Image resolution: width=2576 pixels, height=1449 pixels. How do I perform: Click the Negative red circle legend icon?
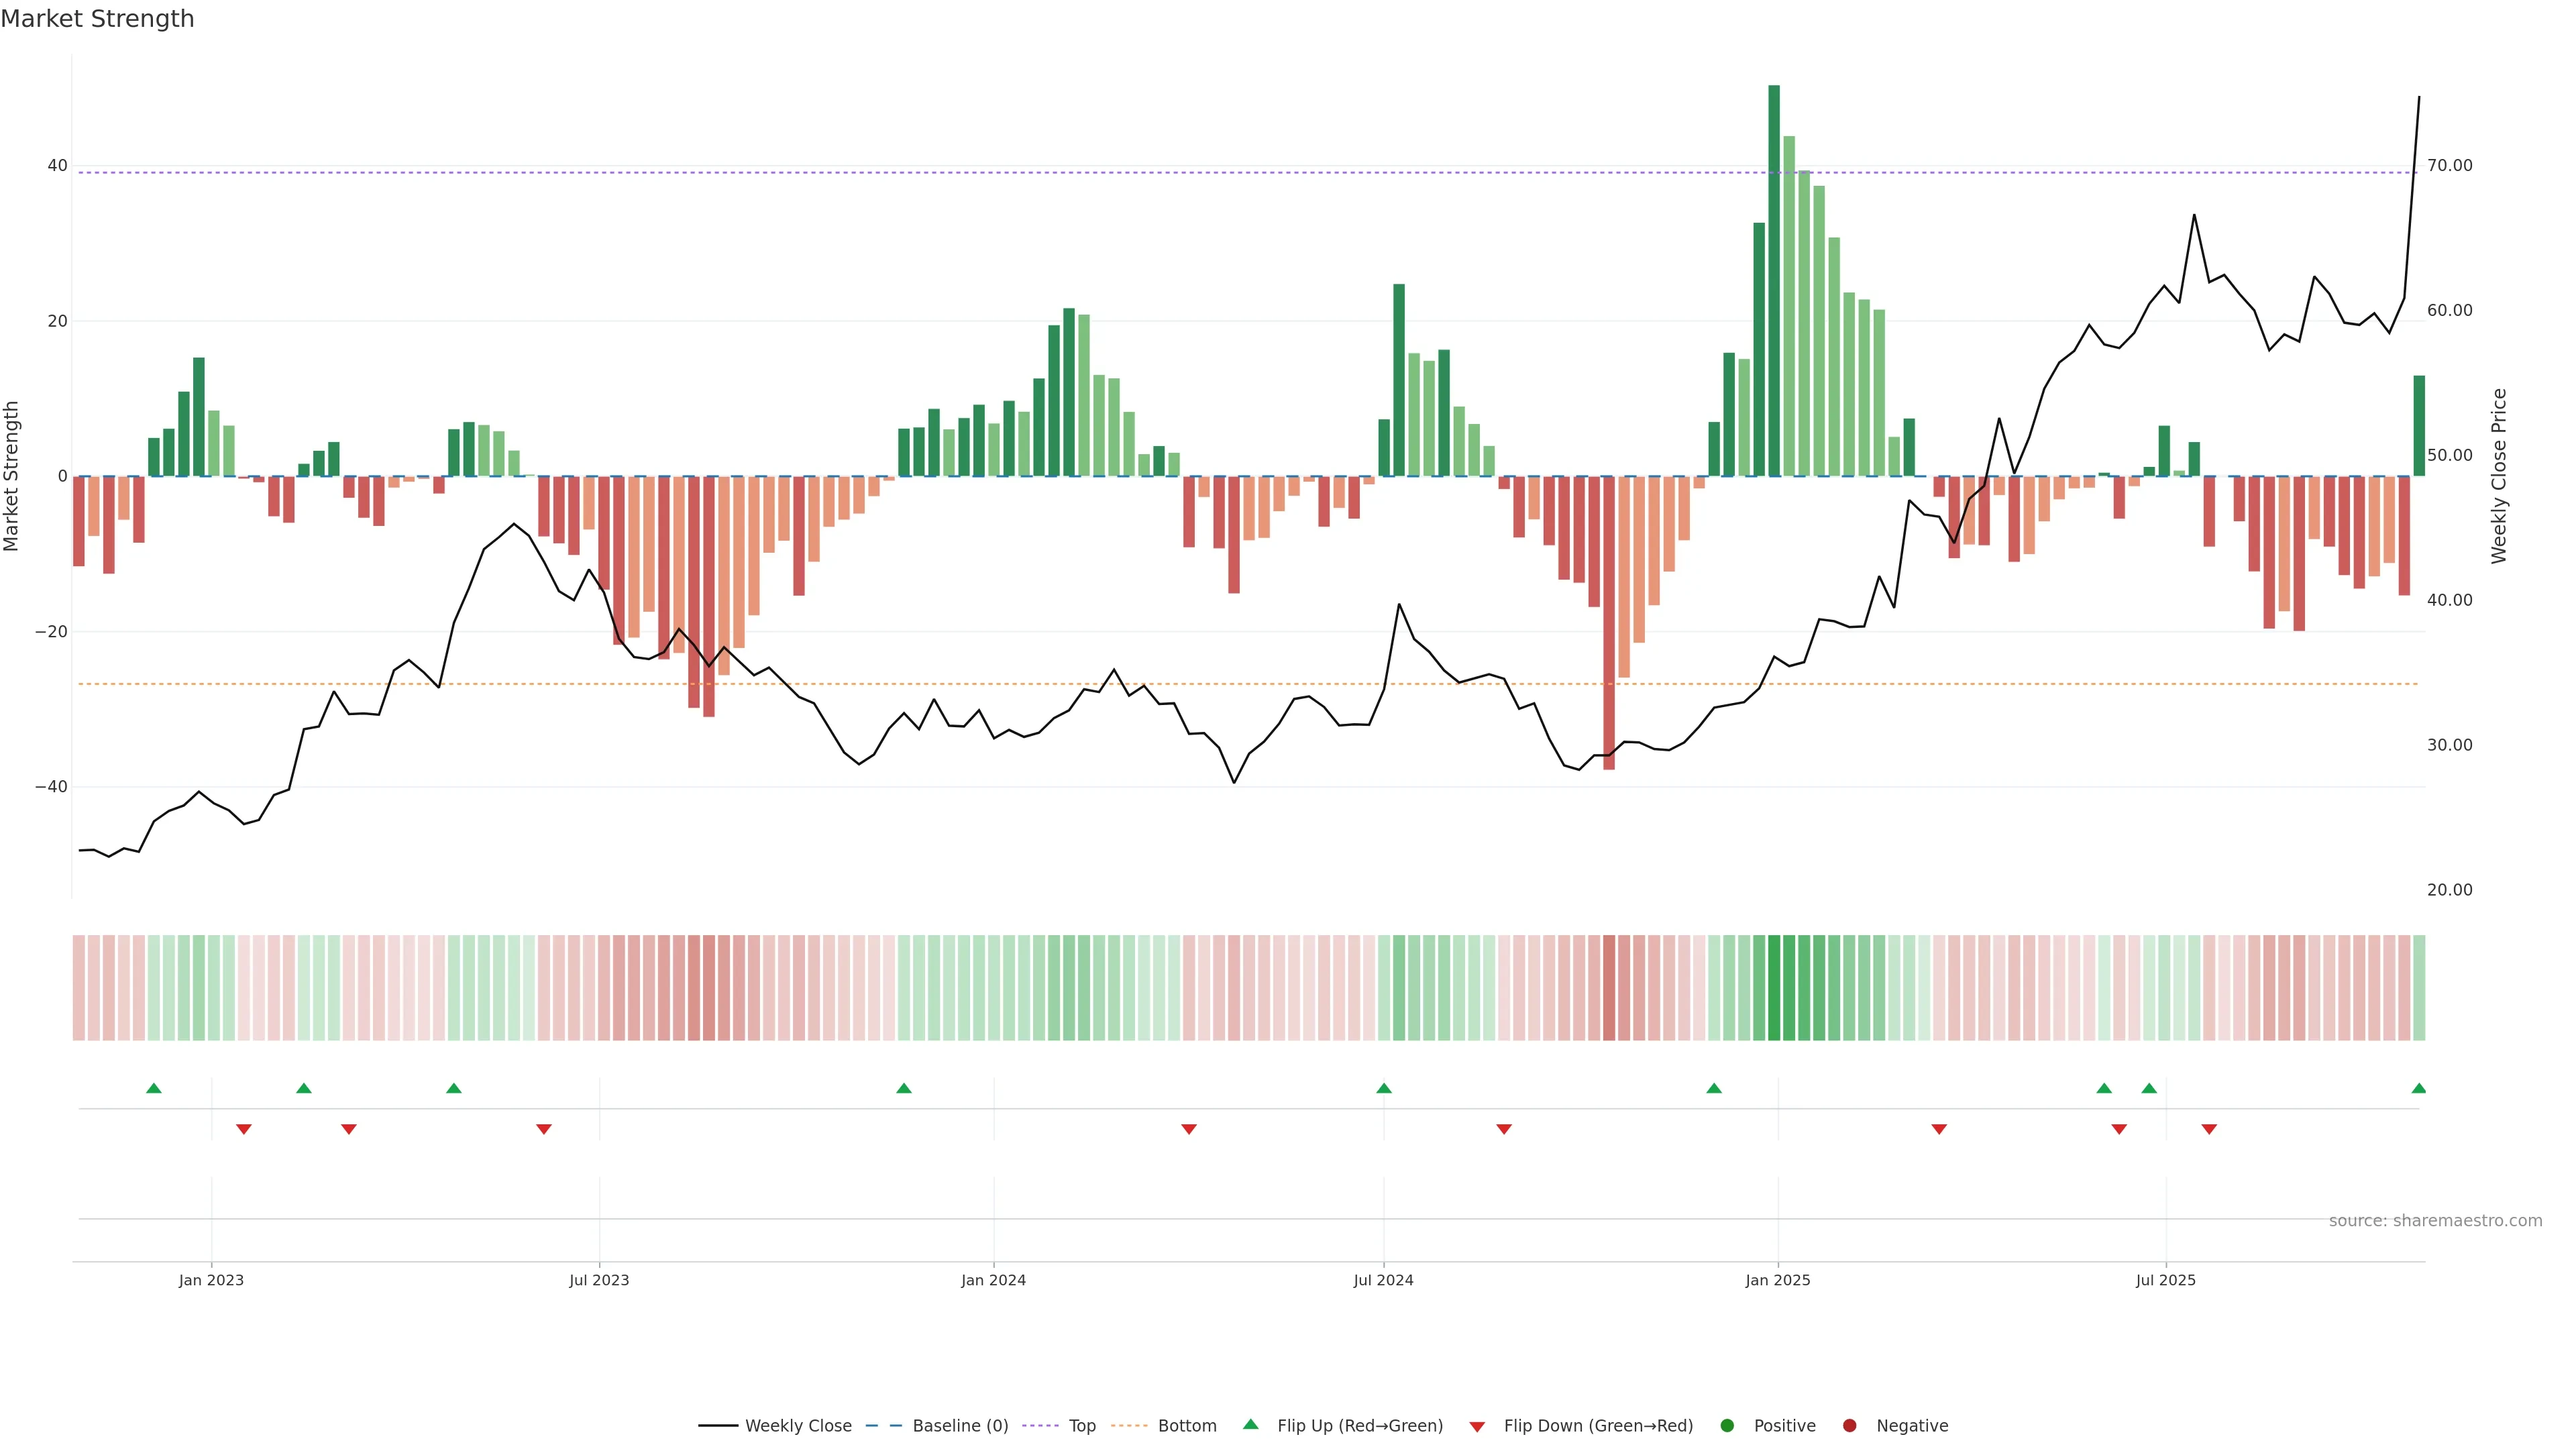click(1849, 1426)
